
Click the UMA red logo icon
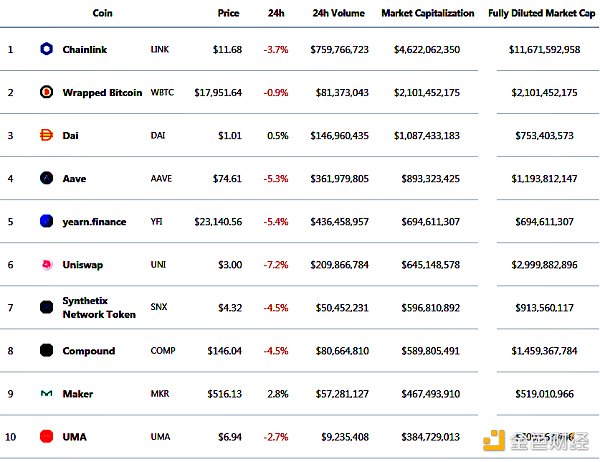46,437
